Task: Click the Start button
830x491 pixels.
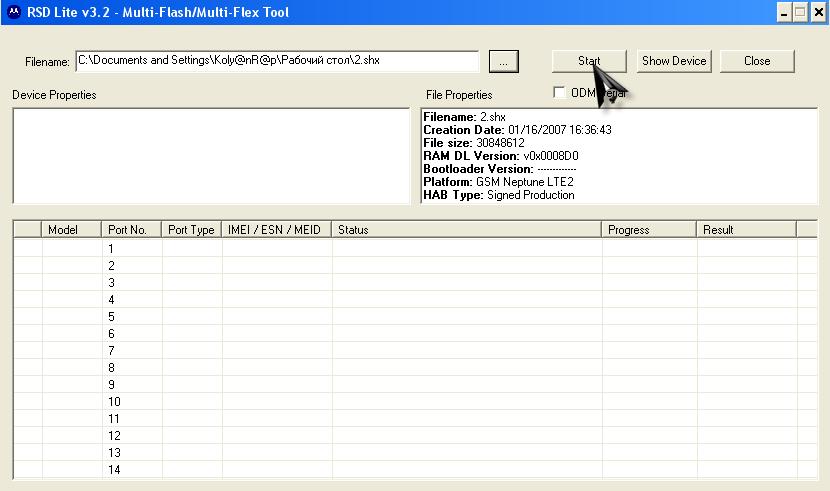Action: pyautogui.click(x=589, y=61)
